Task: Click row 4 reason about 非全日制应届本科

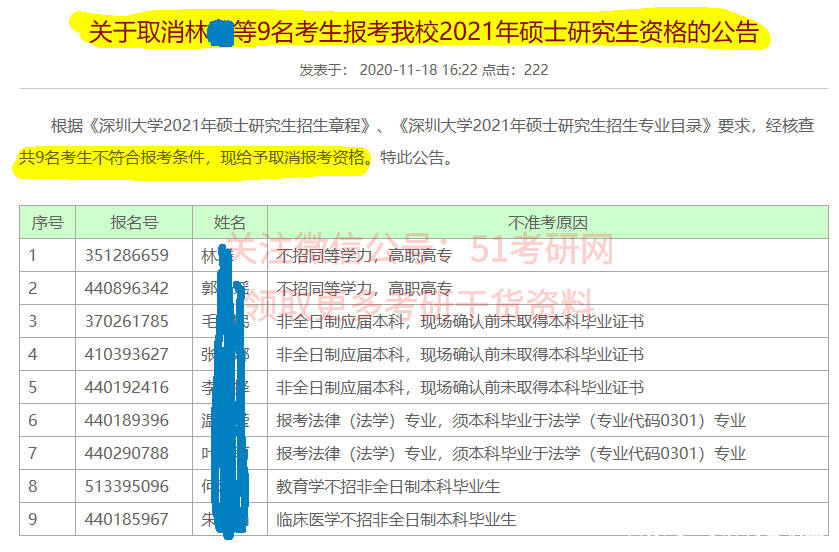Action: [460, 355]
